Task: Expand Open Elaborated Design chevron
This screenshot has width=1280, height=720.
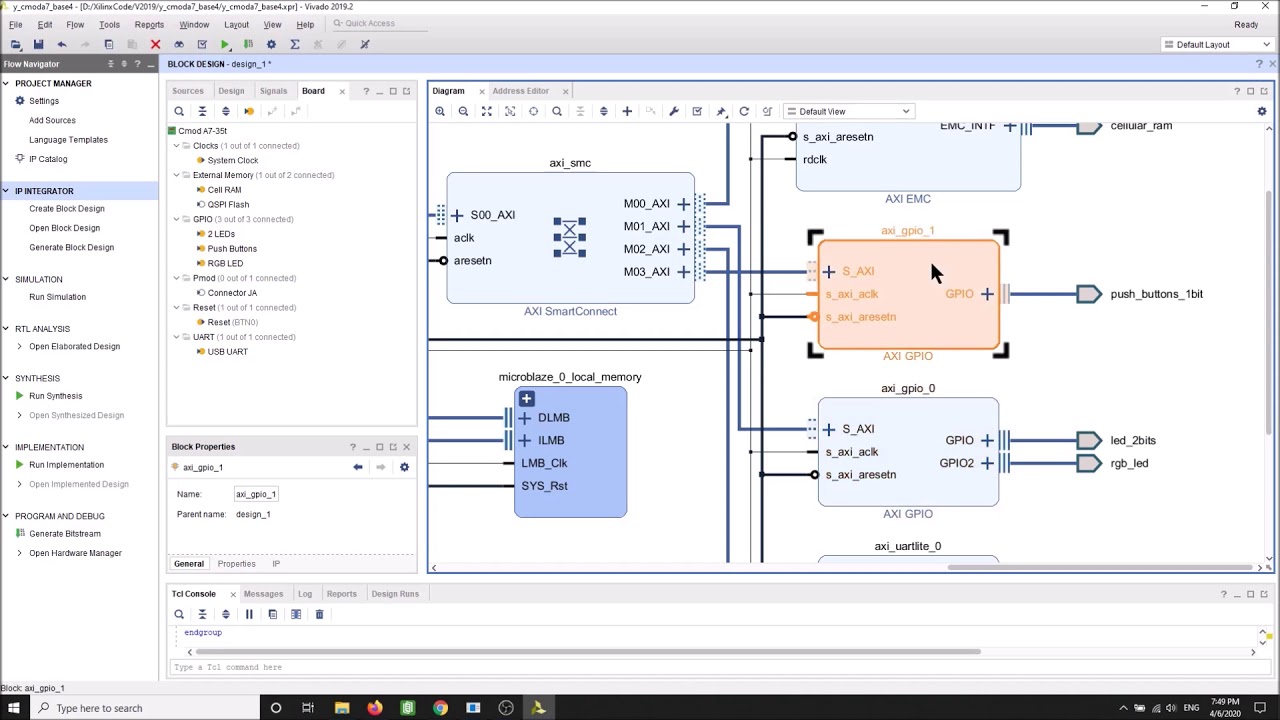Action: [x=19, y=346]
